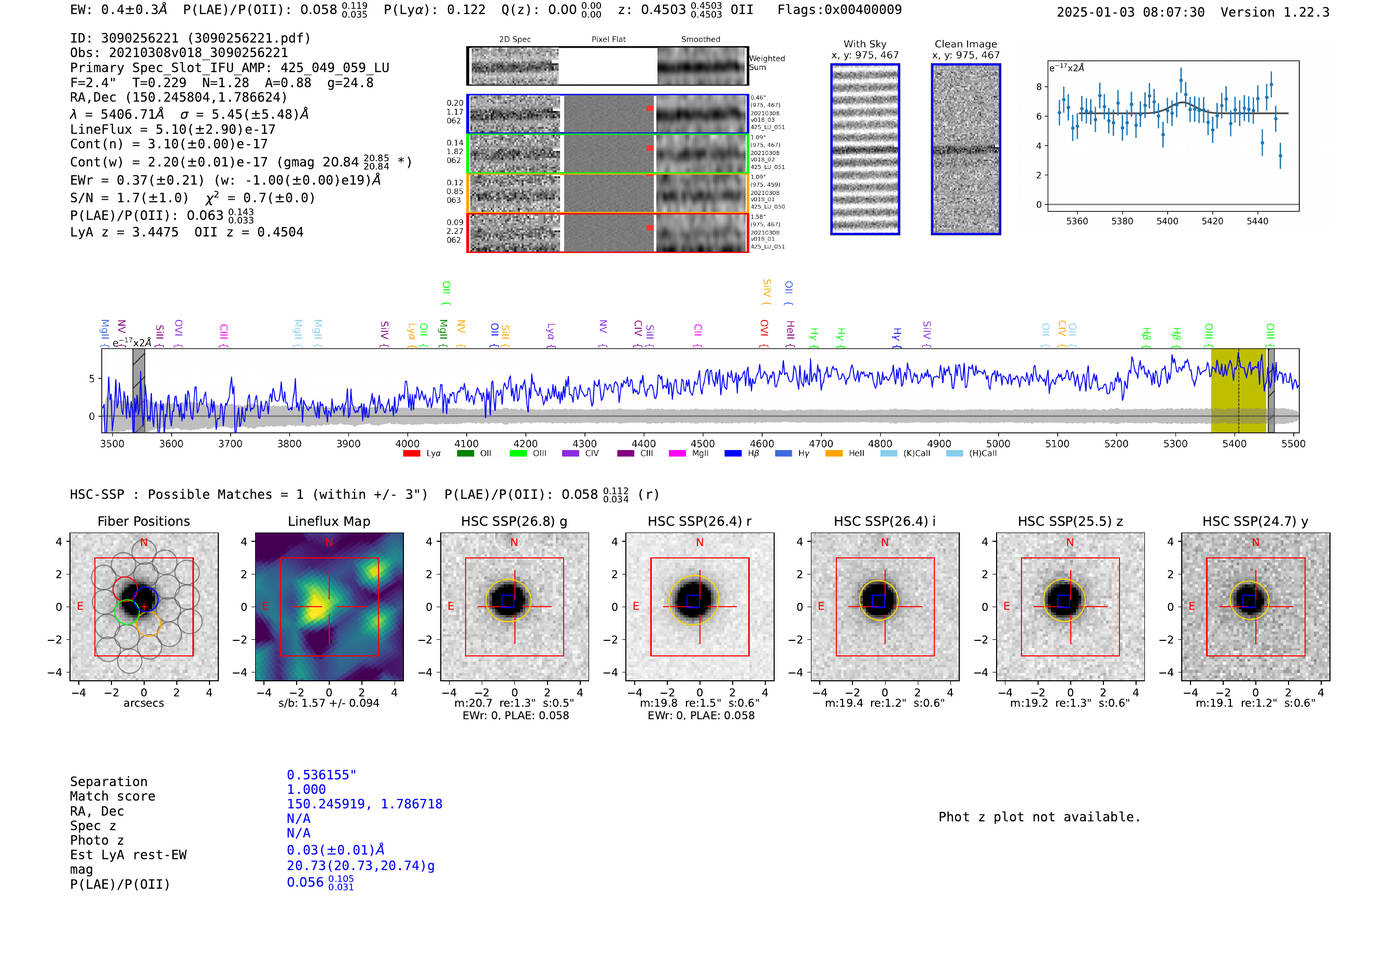Click the Est LyA rest-EW value 0.03
The height and width of the screenshot is (953, 1400).
click(x=336, y=850)
